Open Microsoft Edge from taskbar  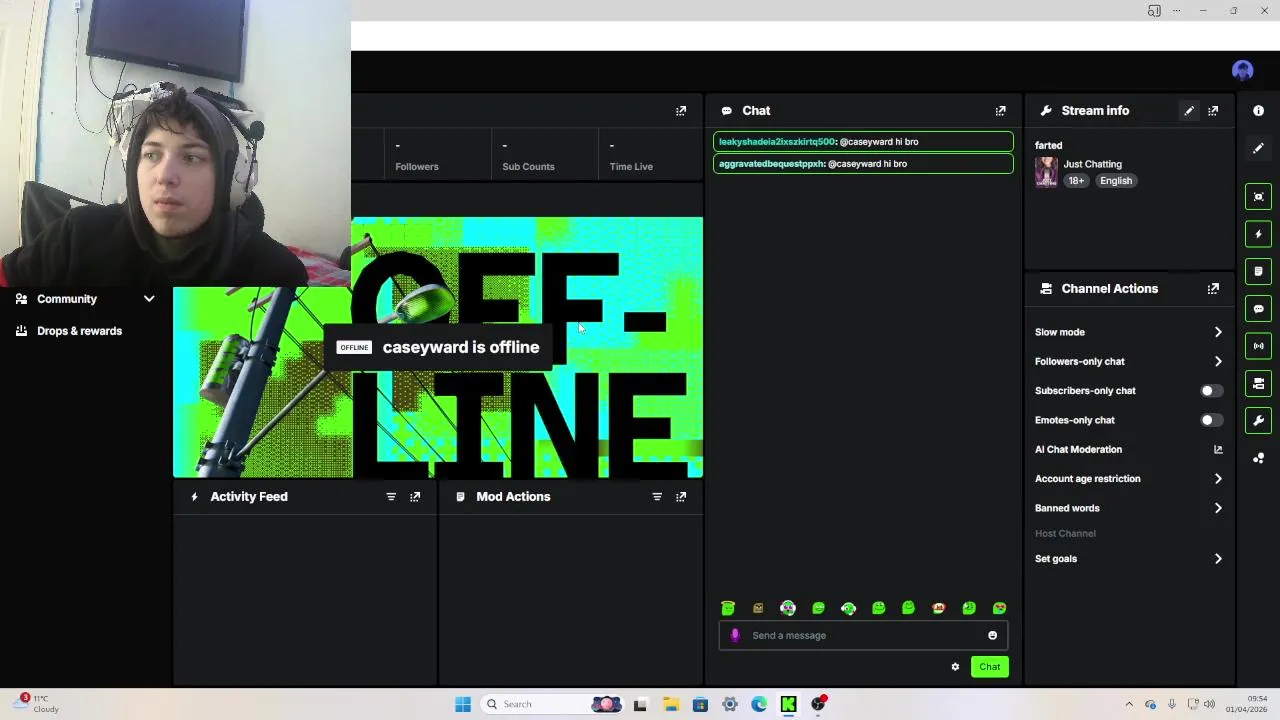pos(759,705)
